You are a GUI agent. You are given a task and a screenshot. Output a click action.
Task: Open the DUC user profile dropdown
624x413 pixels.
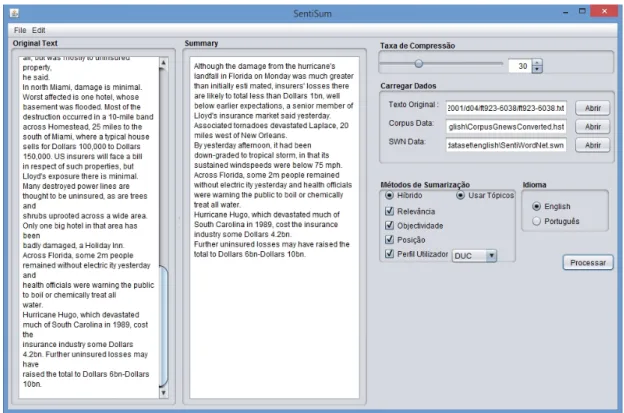[474, 256]
